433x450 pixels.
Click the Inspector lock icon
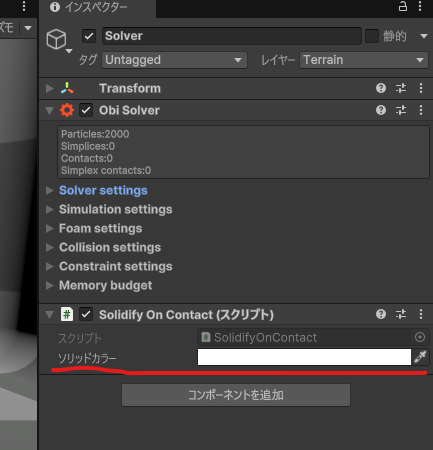click(x=403, y=6)
